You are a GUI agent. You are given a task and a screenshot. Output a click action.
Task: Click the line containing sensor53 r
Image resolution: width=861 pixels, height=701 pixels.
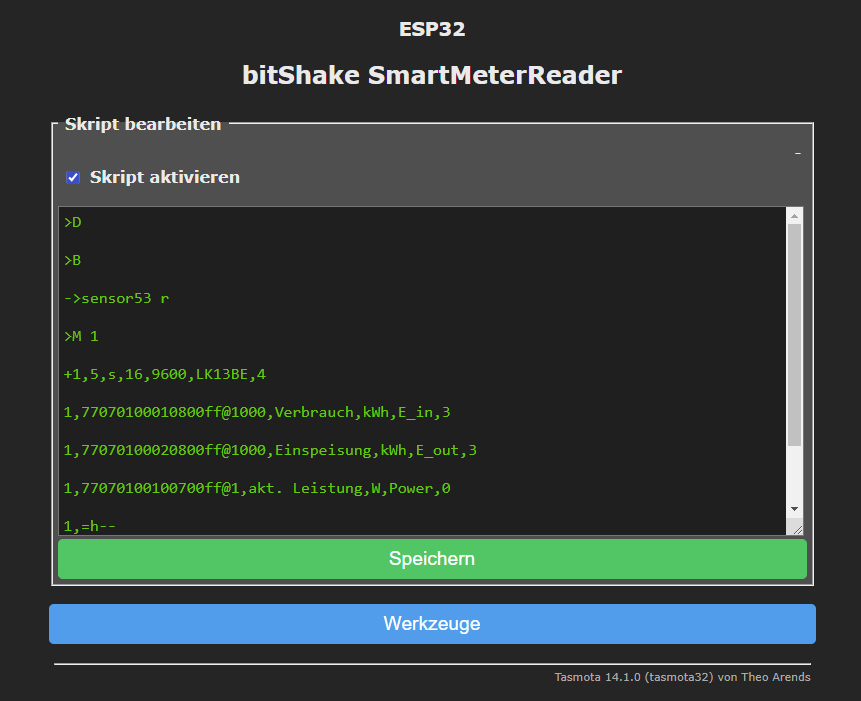114,298
